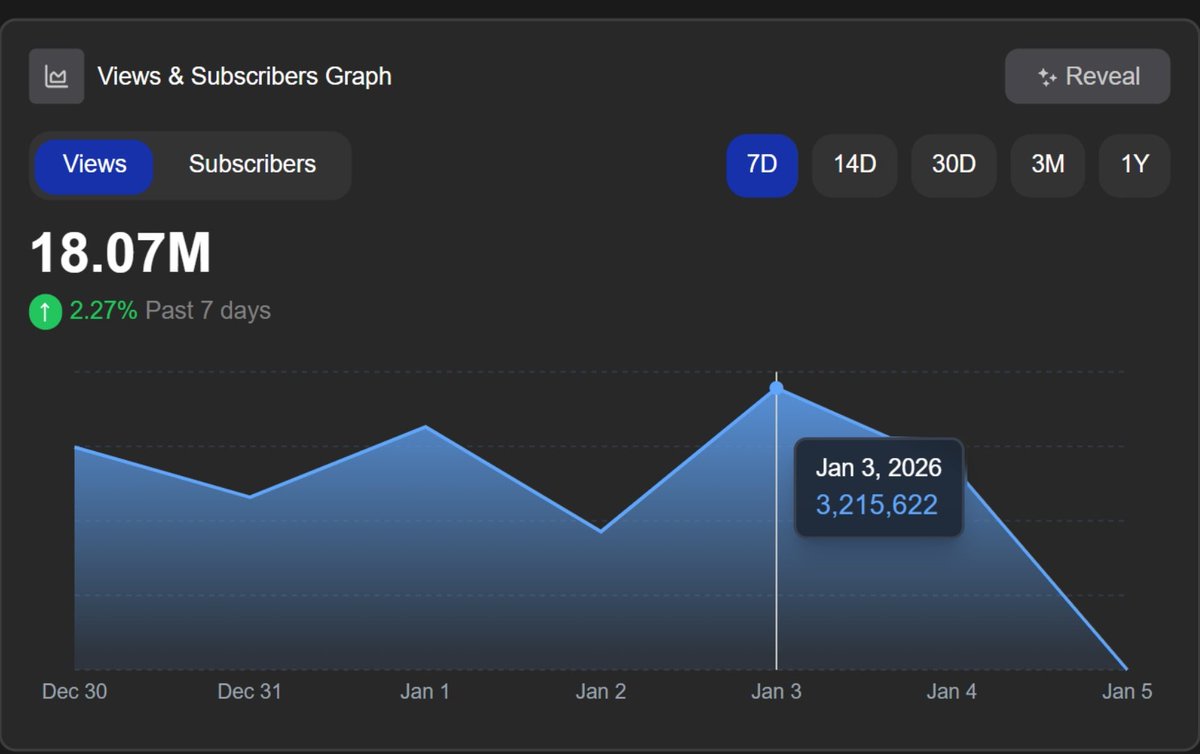Click the Jan 2 axis label

[x=601, y=691]
